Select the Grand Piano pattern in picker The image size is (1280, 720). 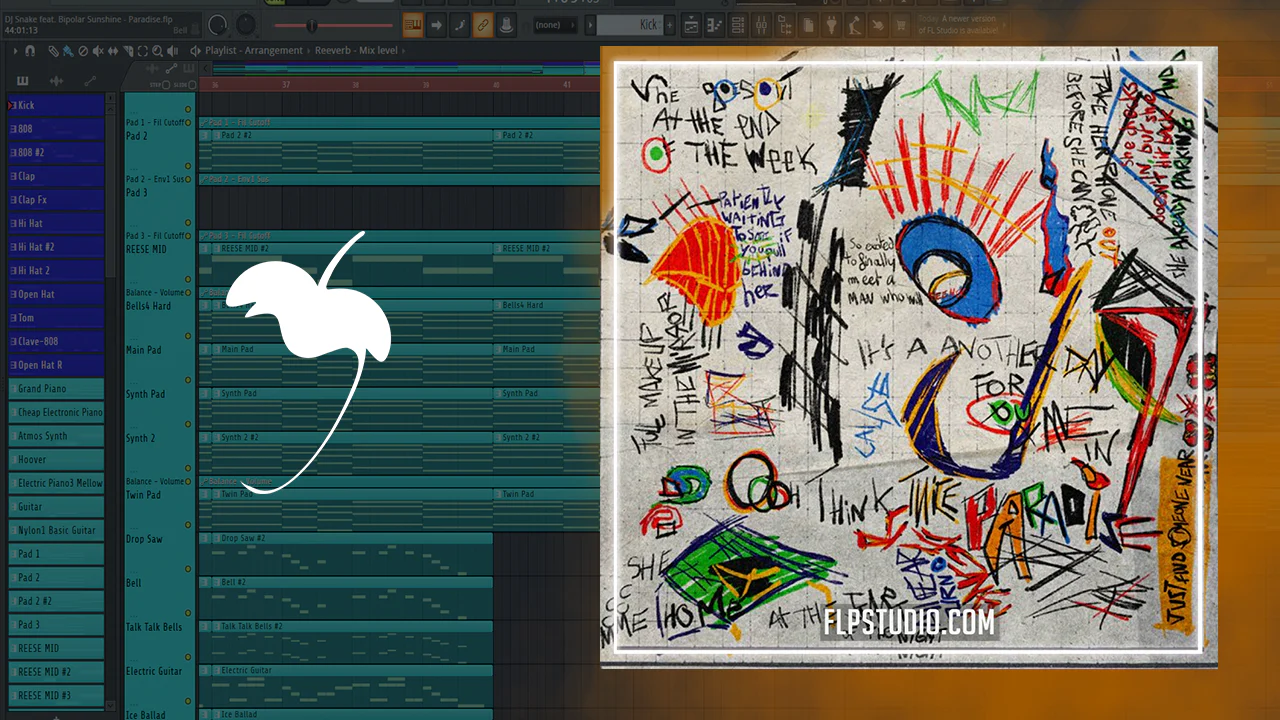[x=56, y=389]
